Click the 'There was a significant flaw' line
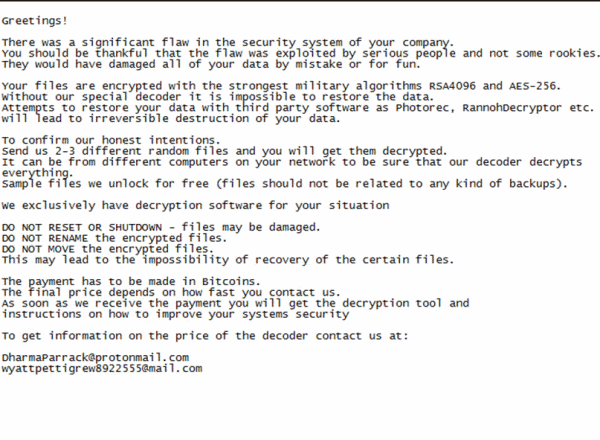This screenshot has width=600, height=440. pos(228,42)
